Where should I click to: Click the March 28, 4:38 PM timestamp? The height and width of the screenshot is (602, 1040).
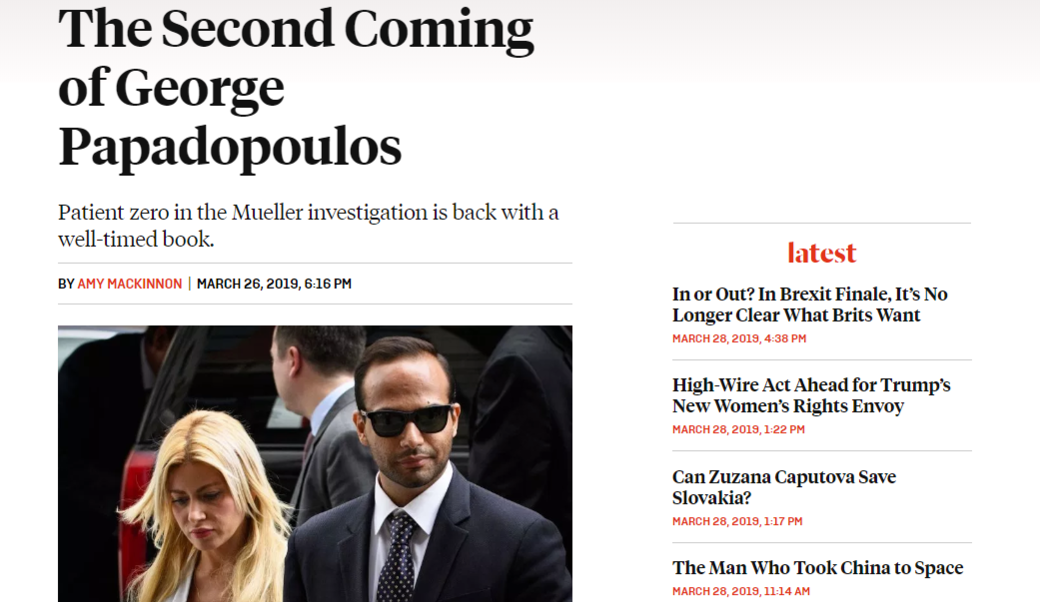(x=740, y=339)
